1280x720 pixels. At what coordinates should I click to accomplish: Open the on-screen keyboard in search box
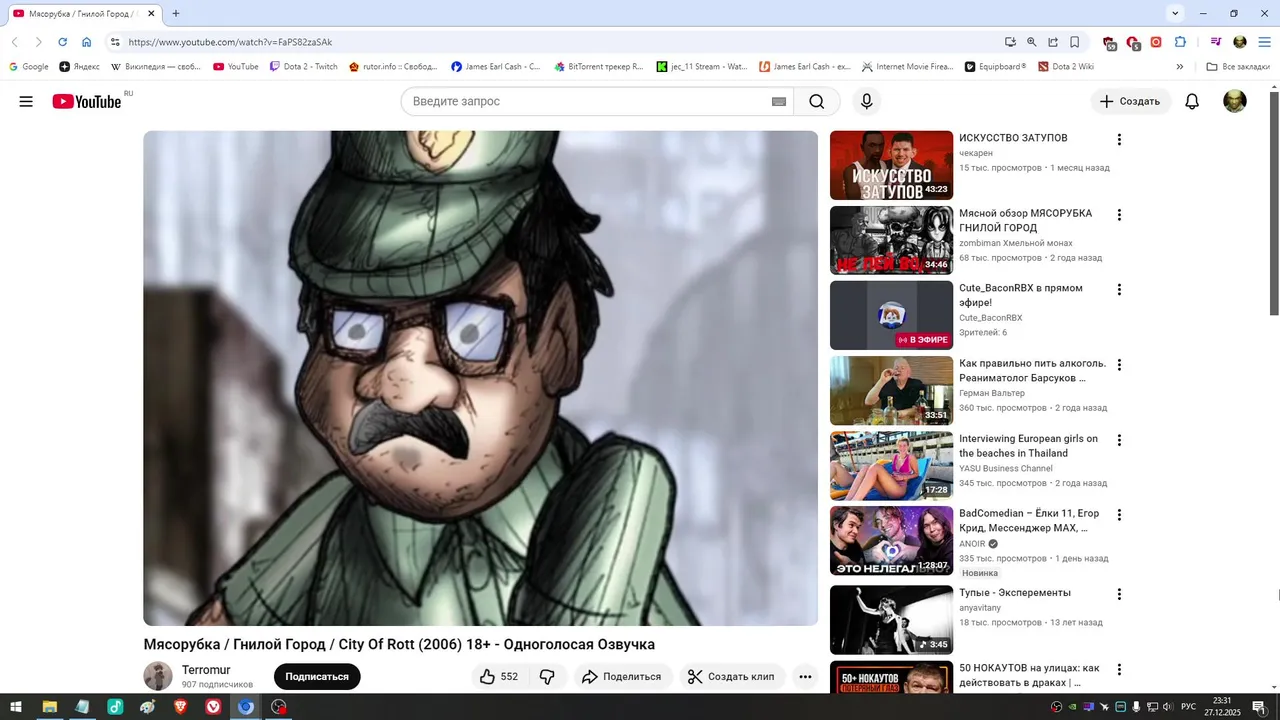pyautogui.click(x=779, y=101)
